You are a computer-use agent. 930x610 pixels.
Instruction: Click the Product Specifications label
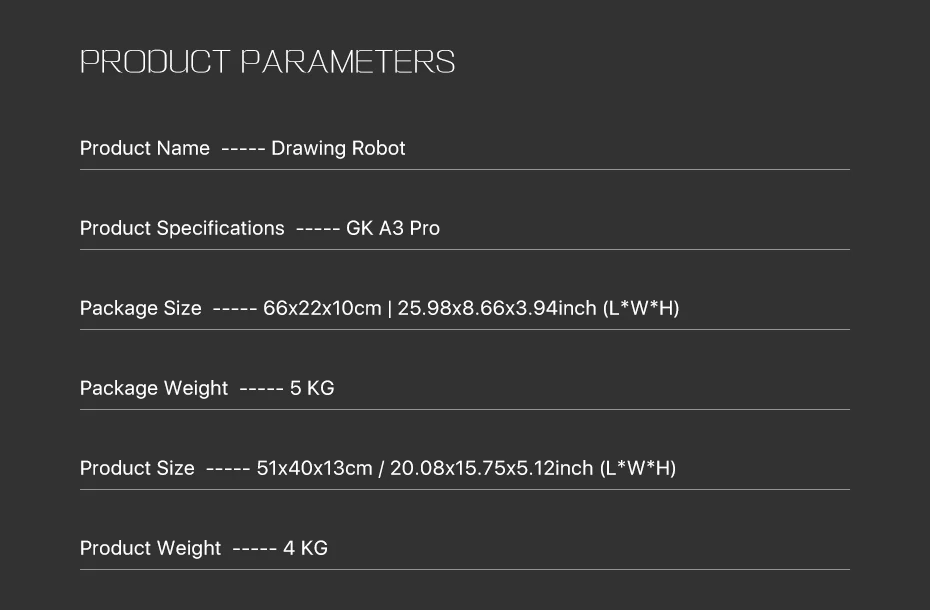click(x=182, y=228)
